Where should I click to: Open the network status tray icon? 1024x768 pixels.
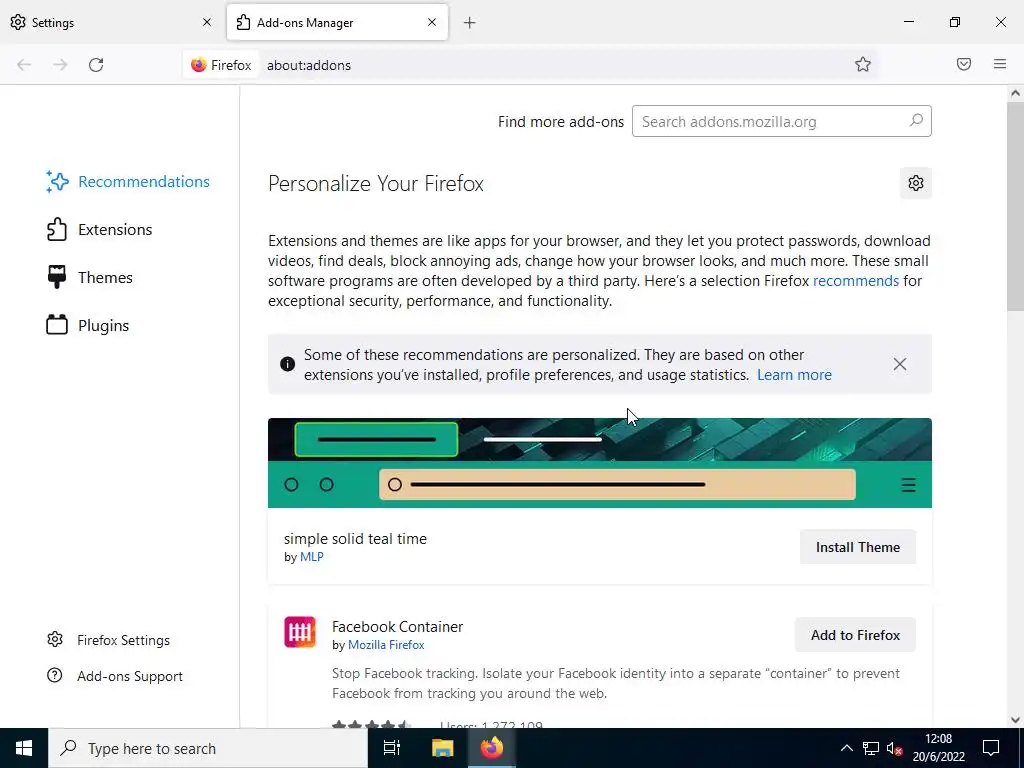871,748
